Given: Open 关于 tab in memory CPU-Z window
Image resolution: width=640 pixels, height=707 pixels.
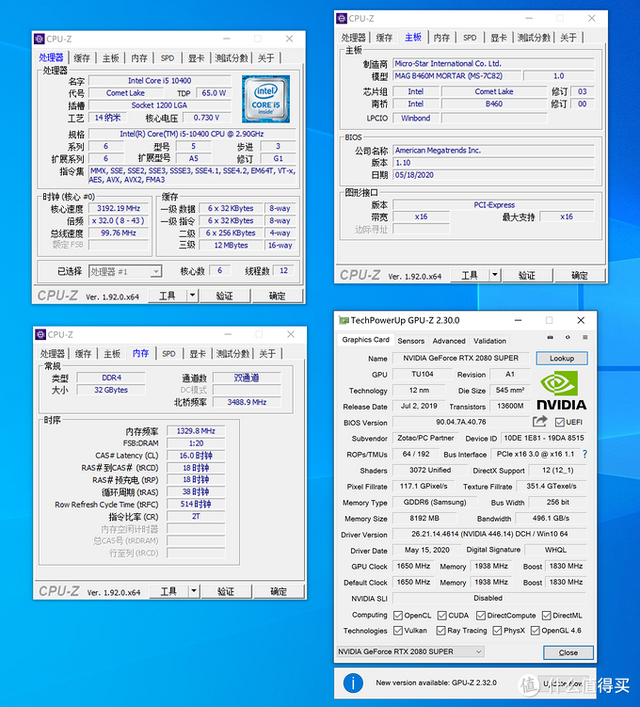Looking at the screenshot, I should (267, 354).
